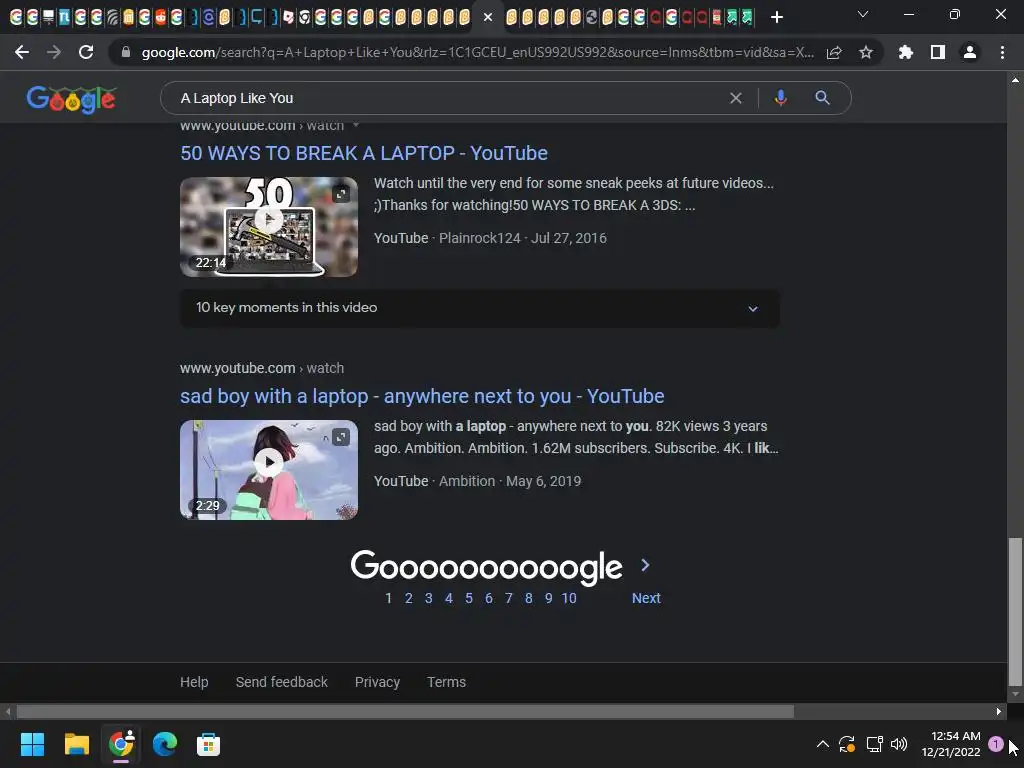Reload the current Google page

pyautogui.click(x=86, y=52)
